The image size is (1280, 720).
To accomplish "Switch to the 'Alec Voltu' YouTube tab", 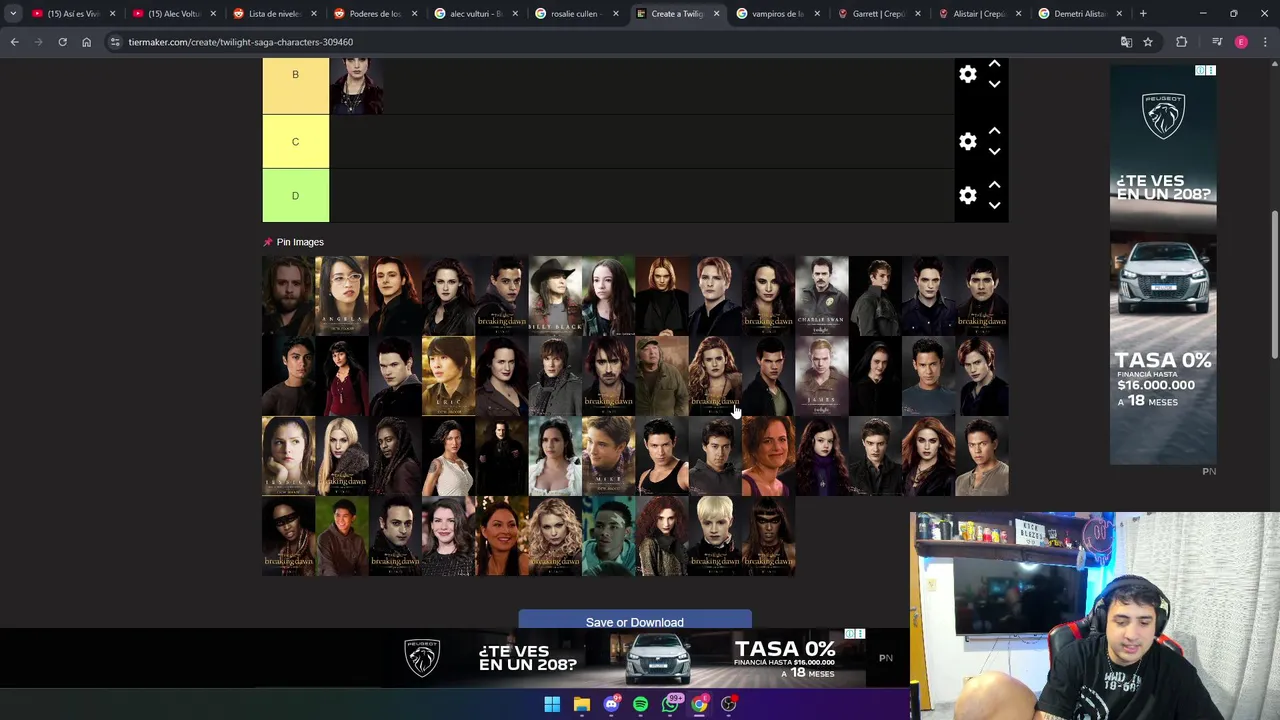I will [x=174, y=13].
